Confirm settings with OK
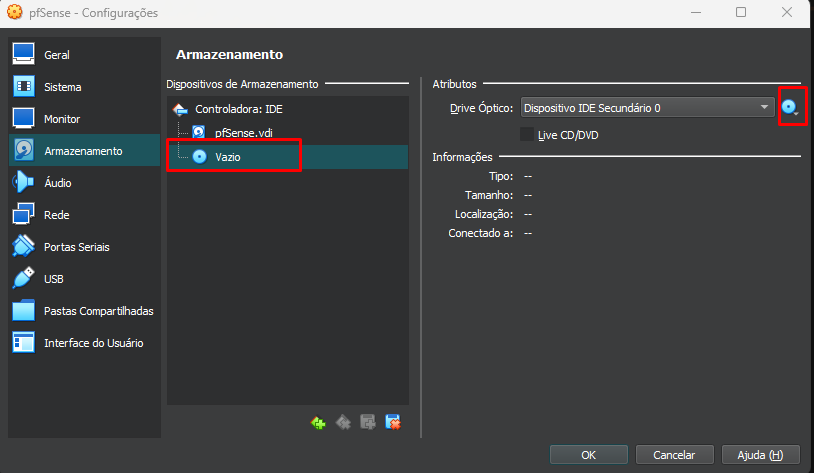The height and width of the screenshot is (473, 814). tap(589, 455)
